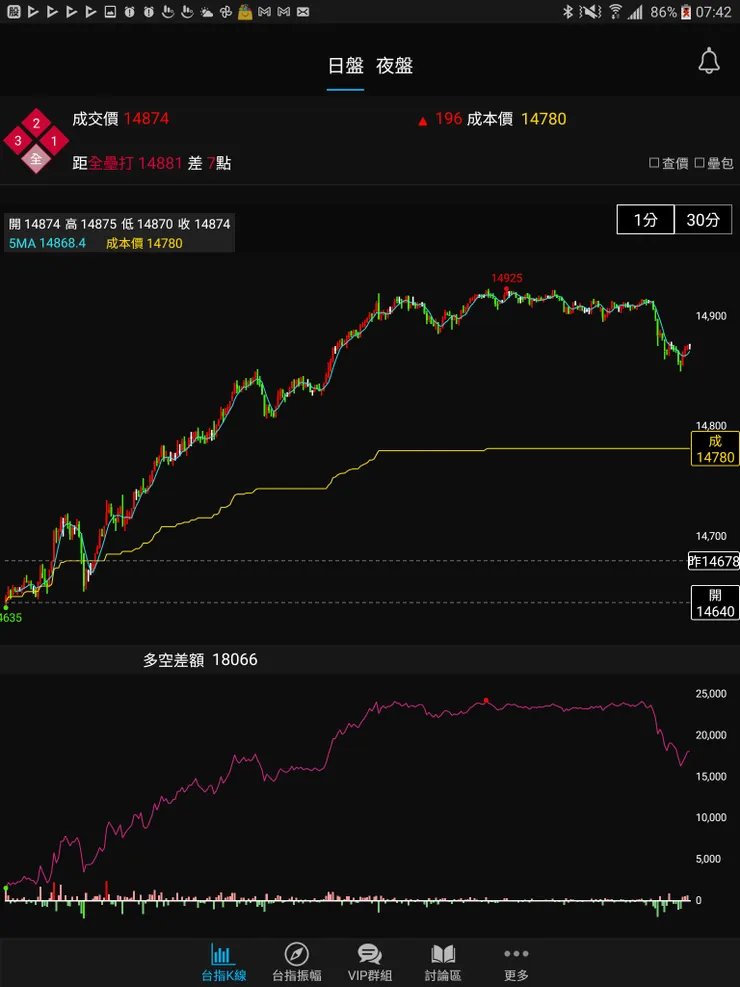Tap the 昨14678 previous close tag
Image resolution: width=740 pixels, height=987 pixels.
[714, 561]
